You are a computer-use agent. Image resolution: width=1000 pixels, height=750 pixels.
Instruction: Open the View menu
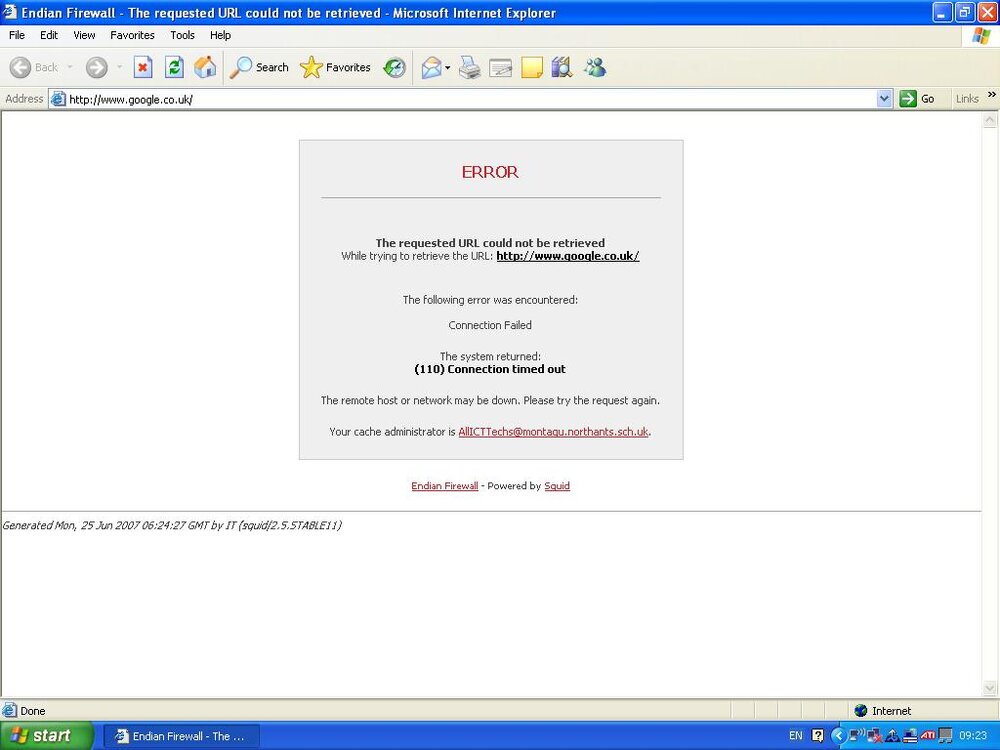point(84,35)
